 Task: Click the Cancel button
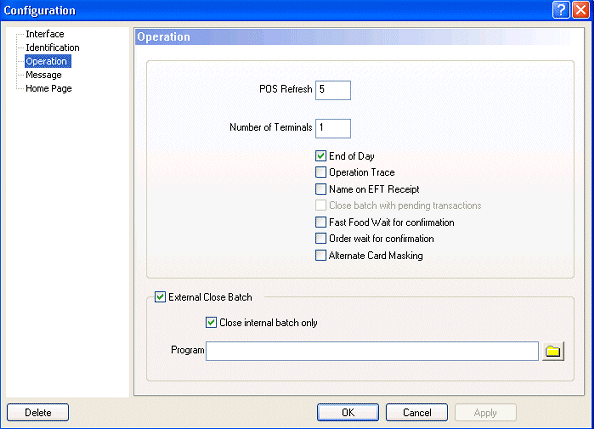pyautogui.click(x=417, y=412)
